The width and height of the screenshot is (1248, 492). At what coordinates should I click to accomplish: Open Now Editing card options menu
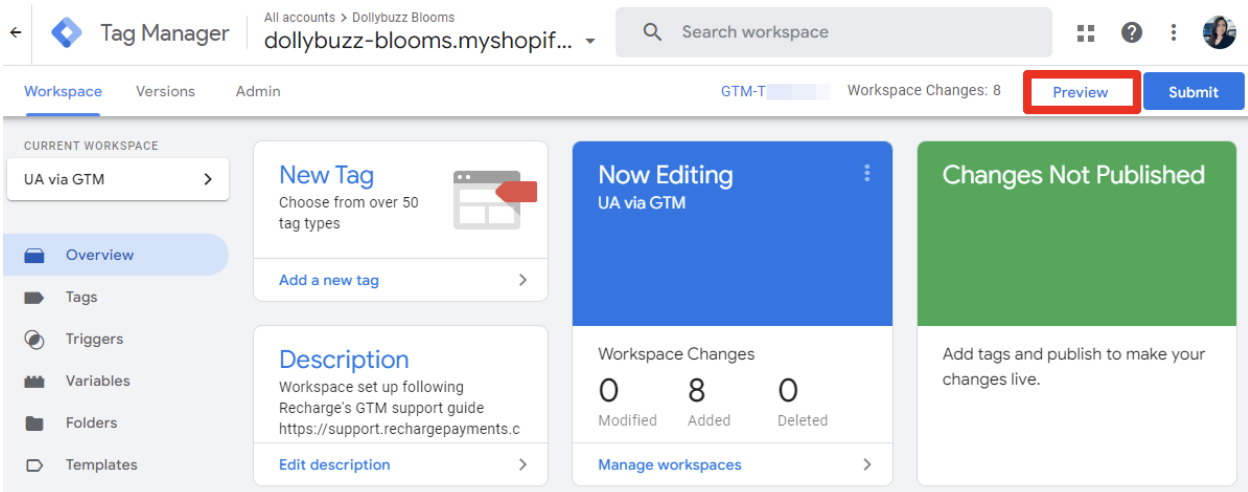[866, 174]
